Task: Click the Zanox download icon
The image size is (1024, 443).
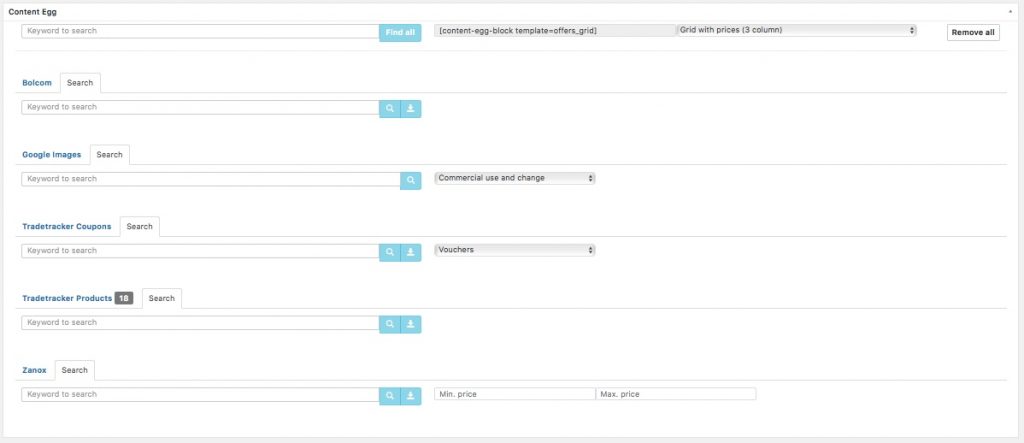Action: point(411,396)
